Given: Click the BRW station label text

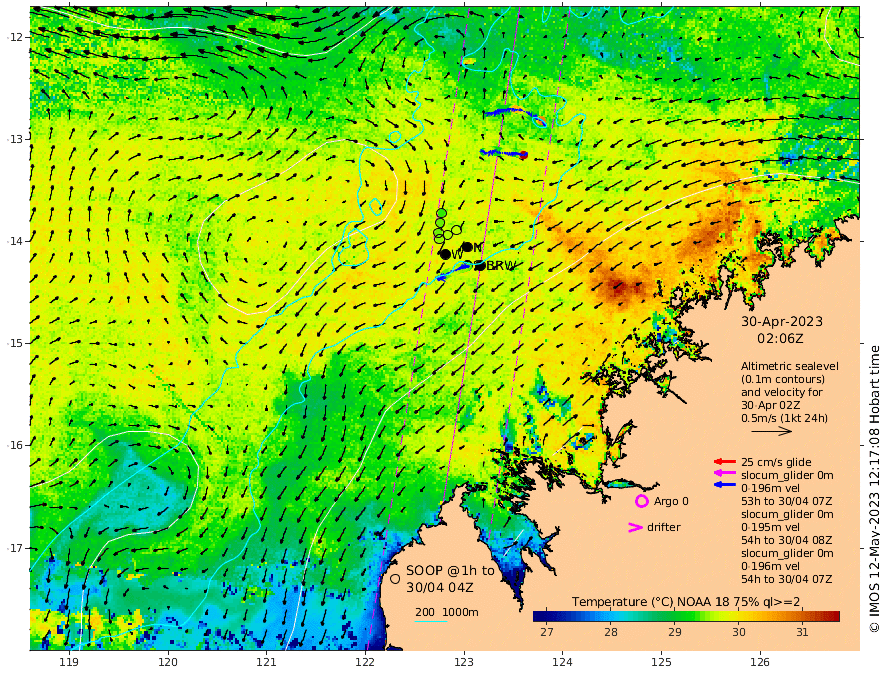Looking at the screenshot, I should tap(501, 265).
